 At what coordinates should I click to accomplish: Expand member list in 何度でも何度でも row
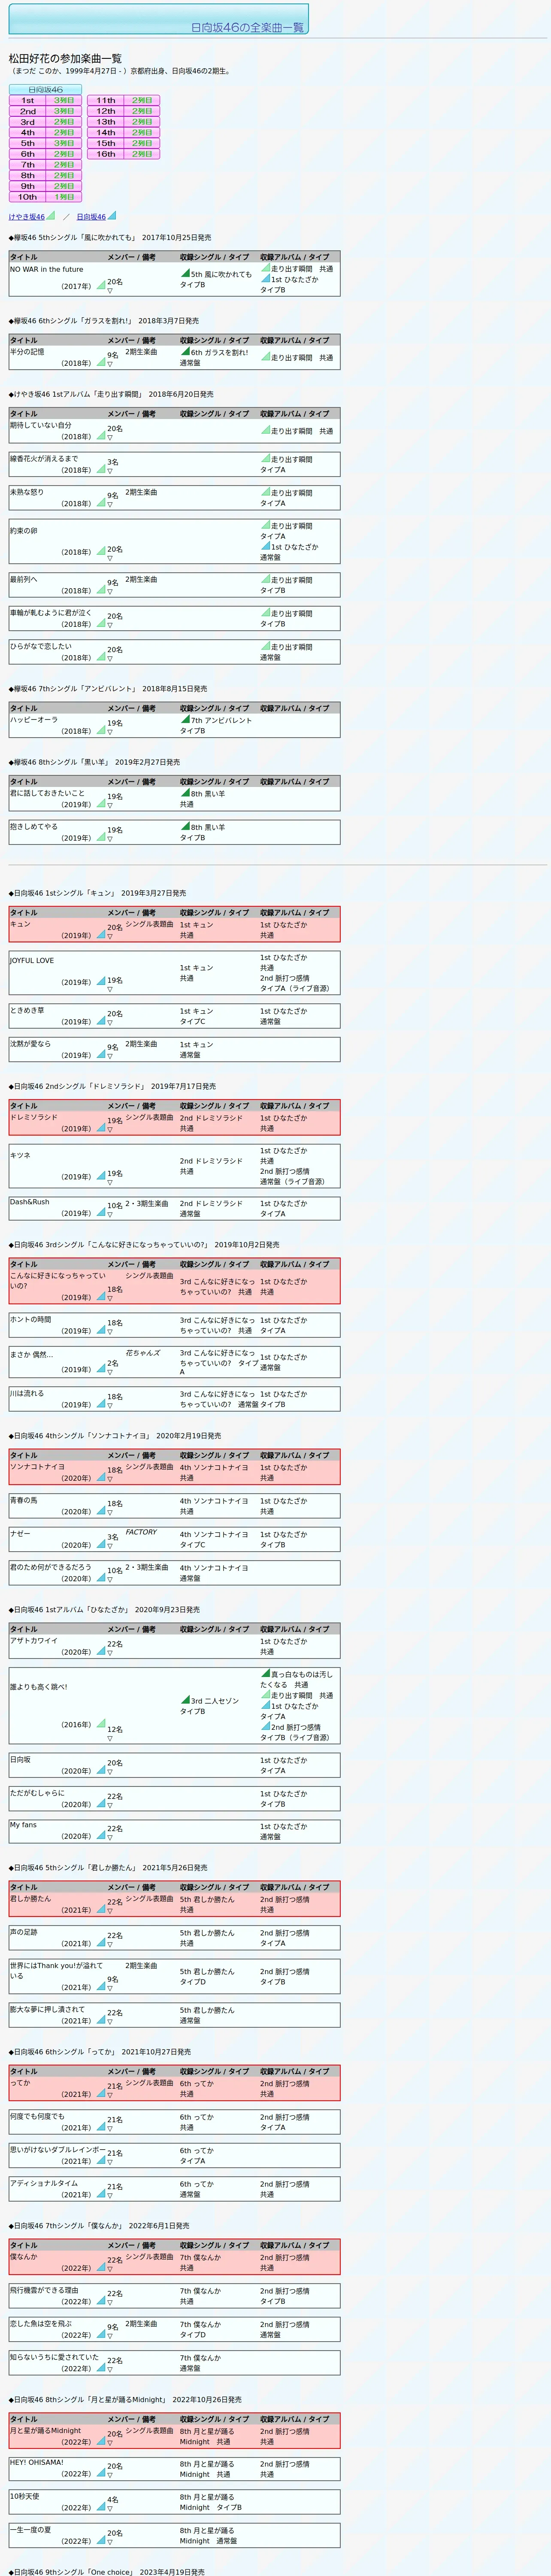(x=110, y=2129)
